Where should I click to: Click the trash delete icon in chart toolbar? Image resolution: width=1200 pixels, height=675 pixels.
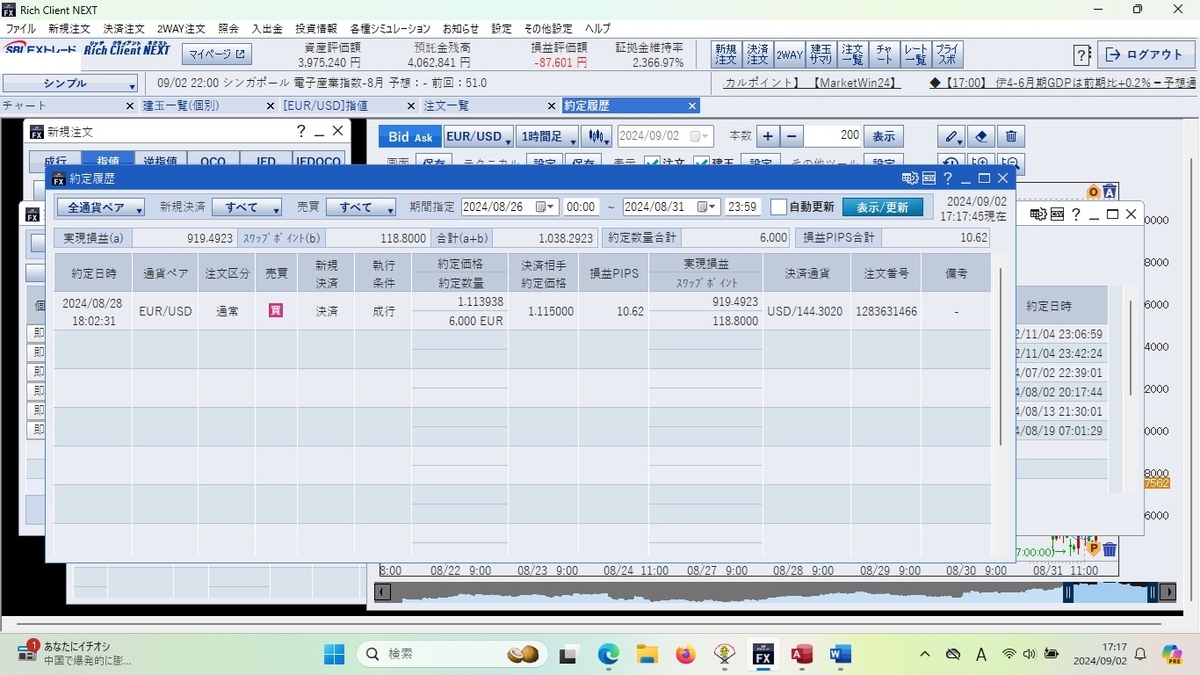pos(1011,137)
